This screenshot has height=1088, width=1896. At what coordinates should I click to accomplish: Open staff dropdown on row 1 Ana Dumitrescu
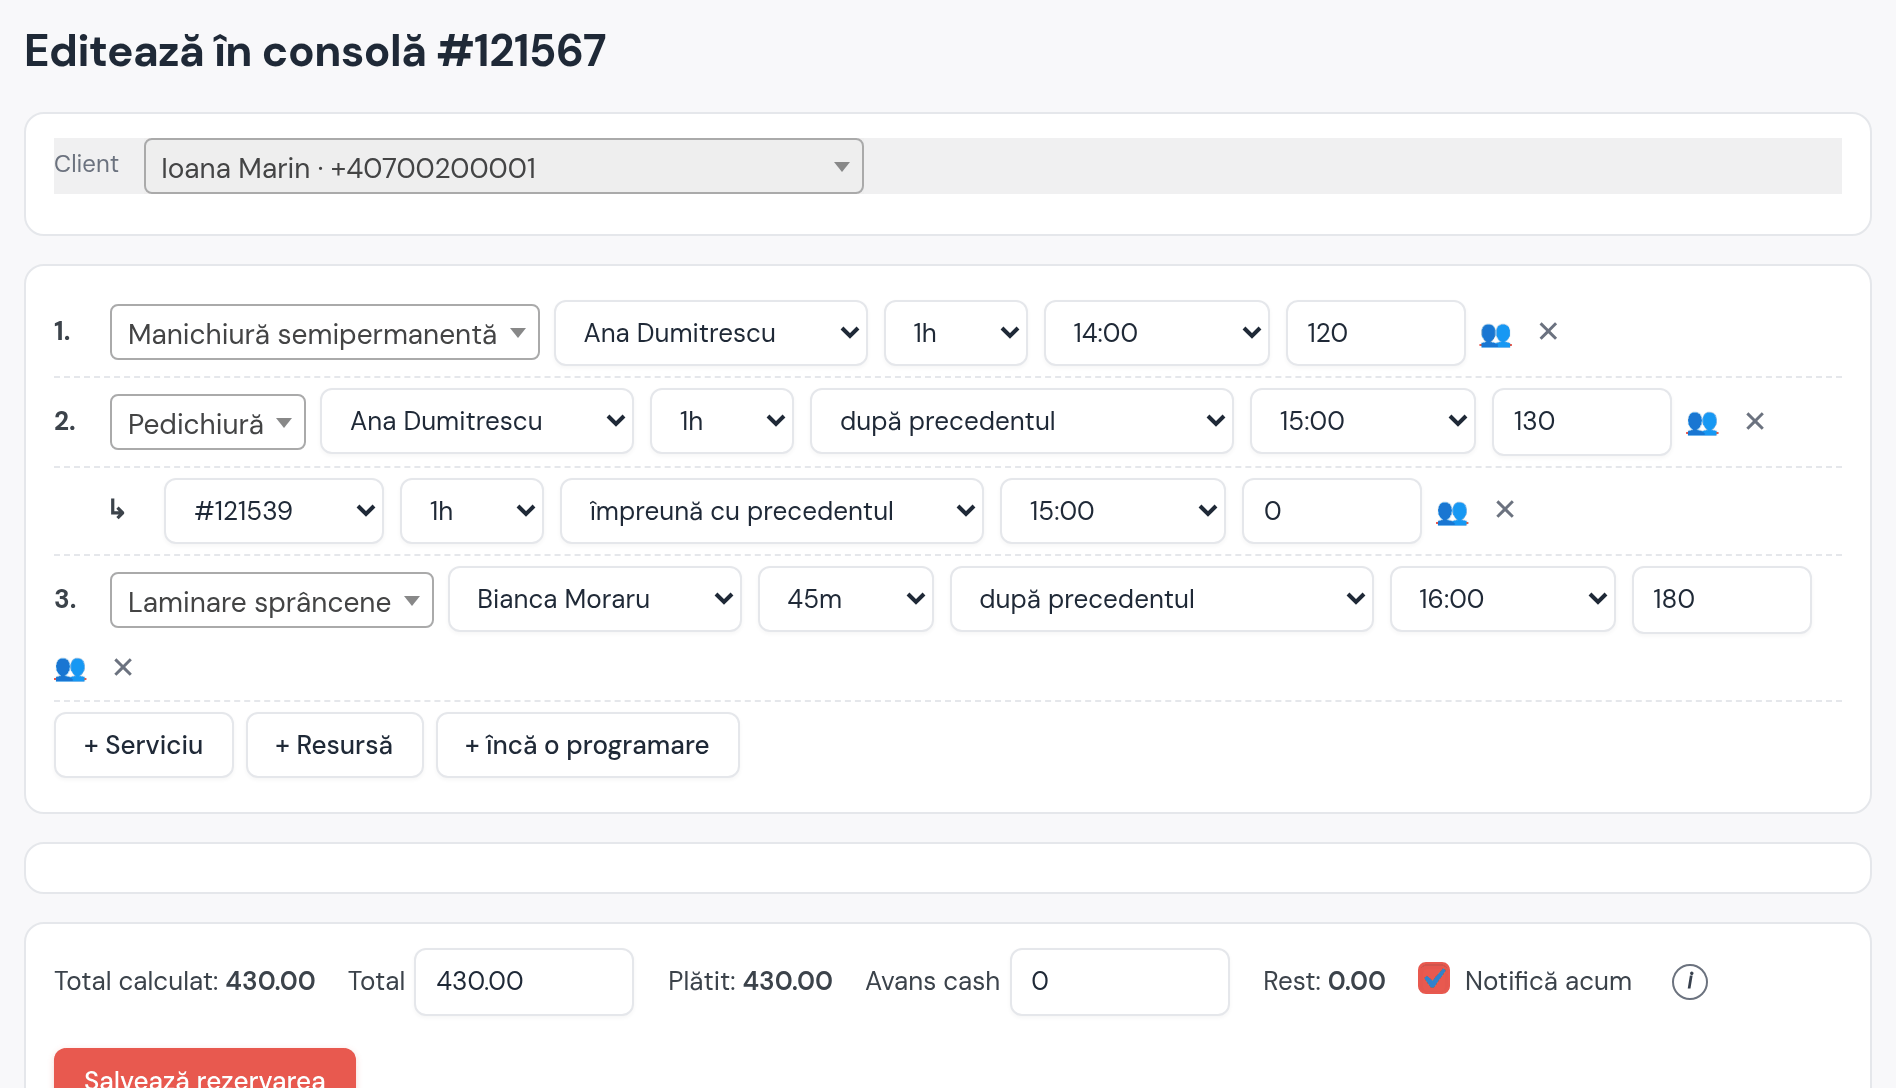(x=711, y=333)
